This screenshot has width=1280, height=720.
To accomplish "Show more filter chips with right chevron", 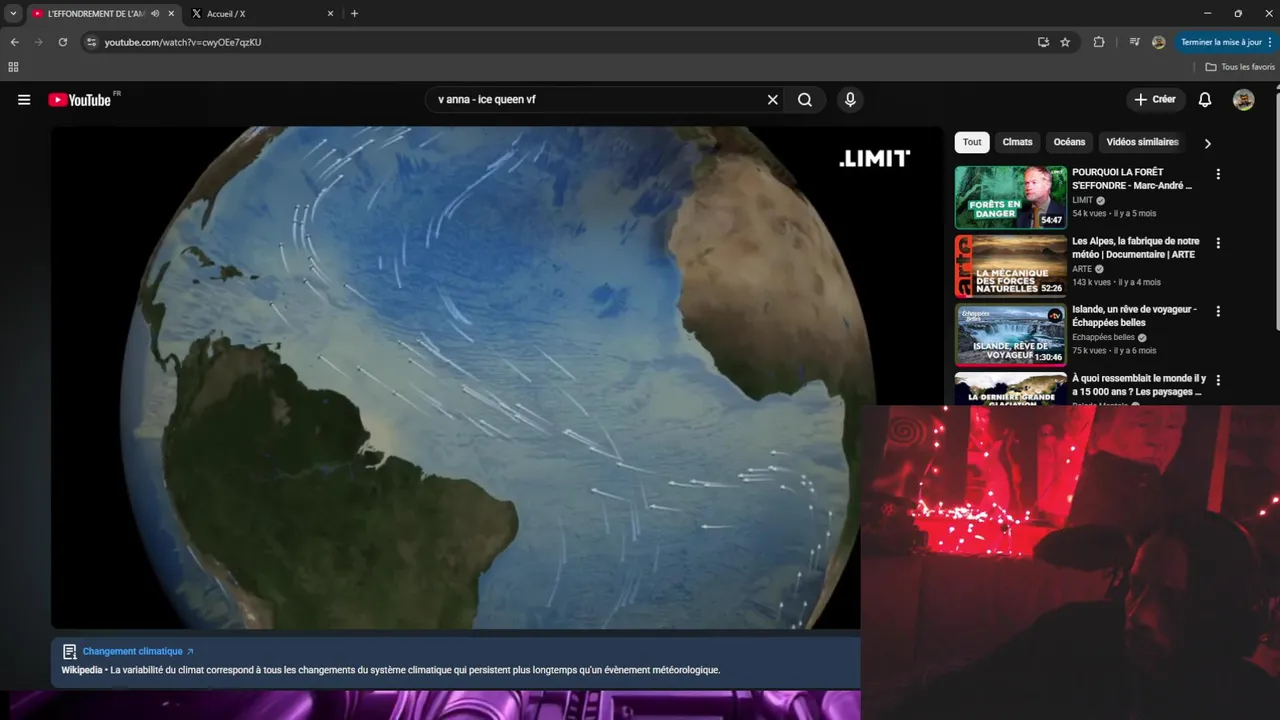I will pyautogui.click(x=1207, y=143).
